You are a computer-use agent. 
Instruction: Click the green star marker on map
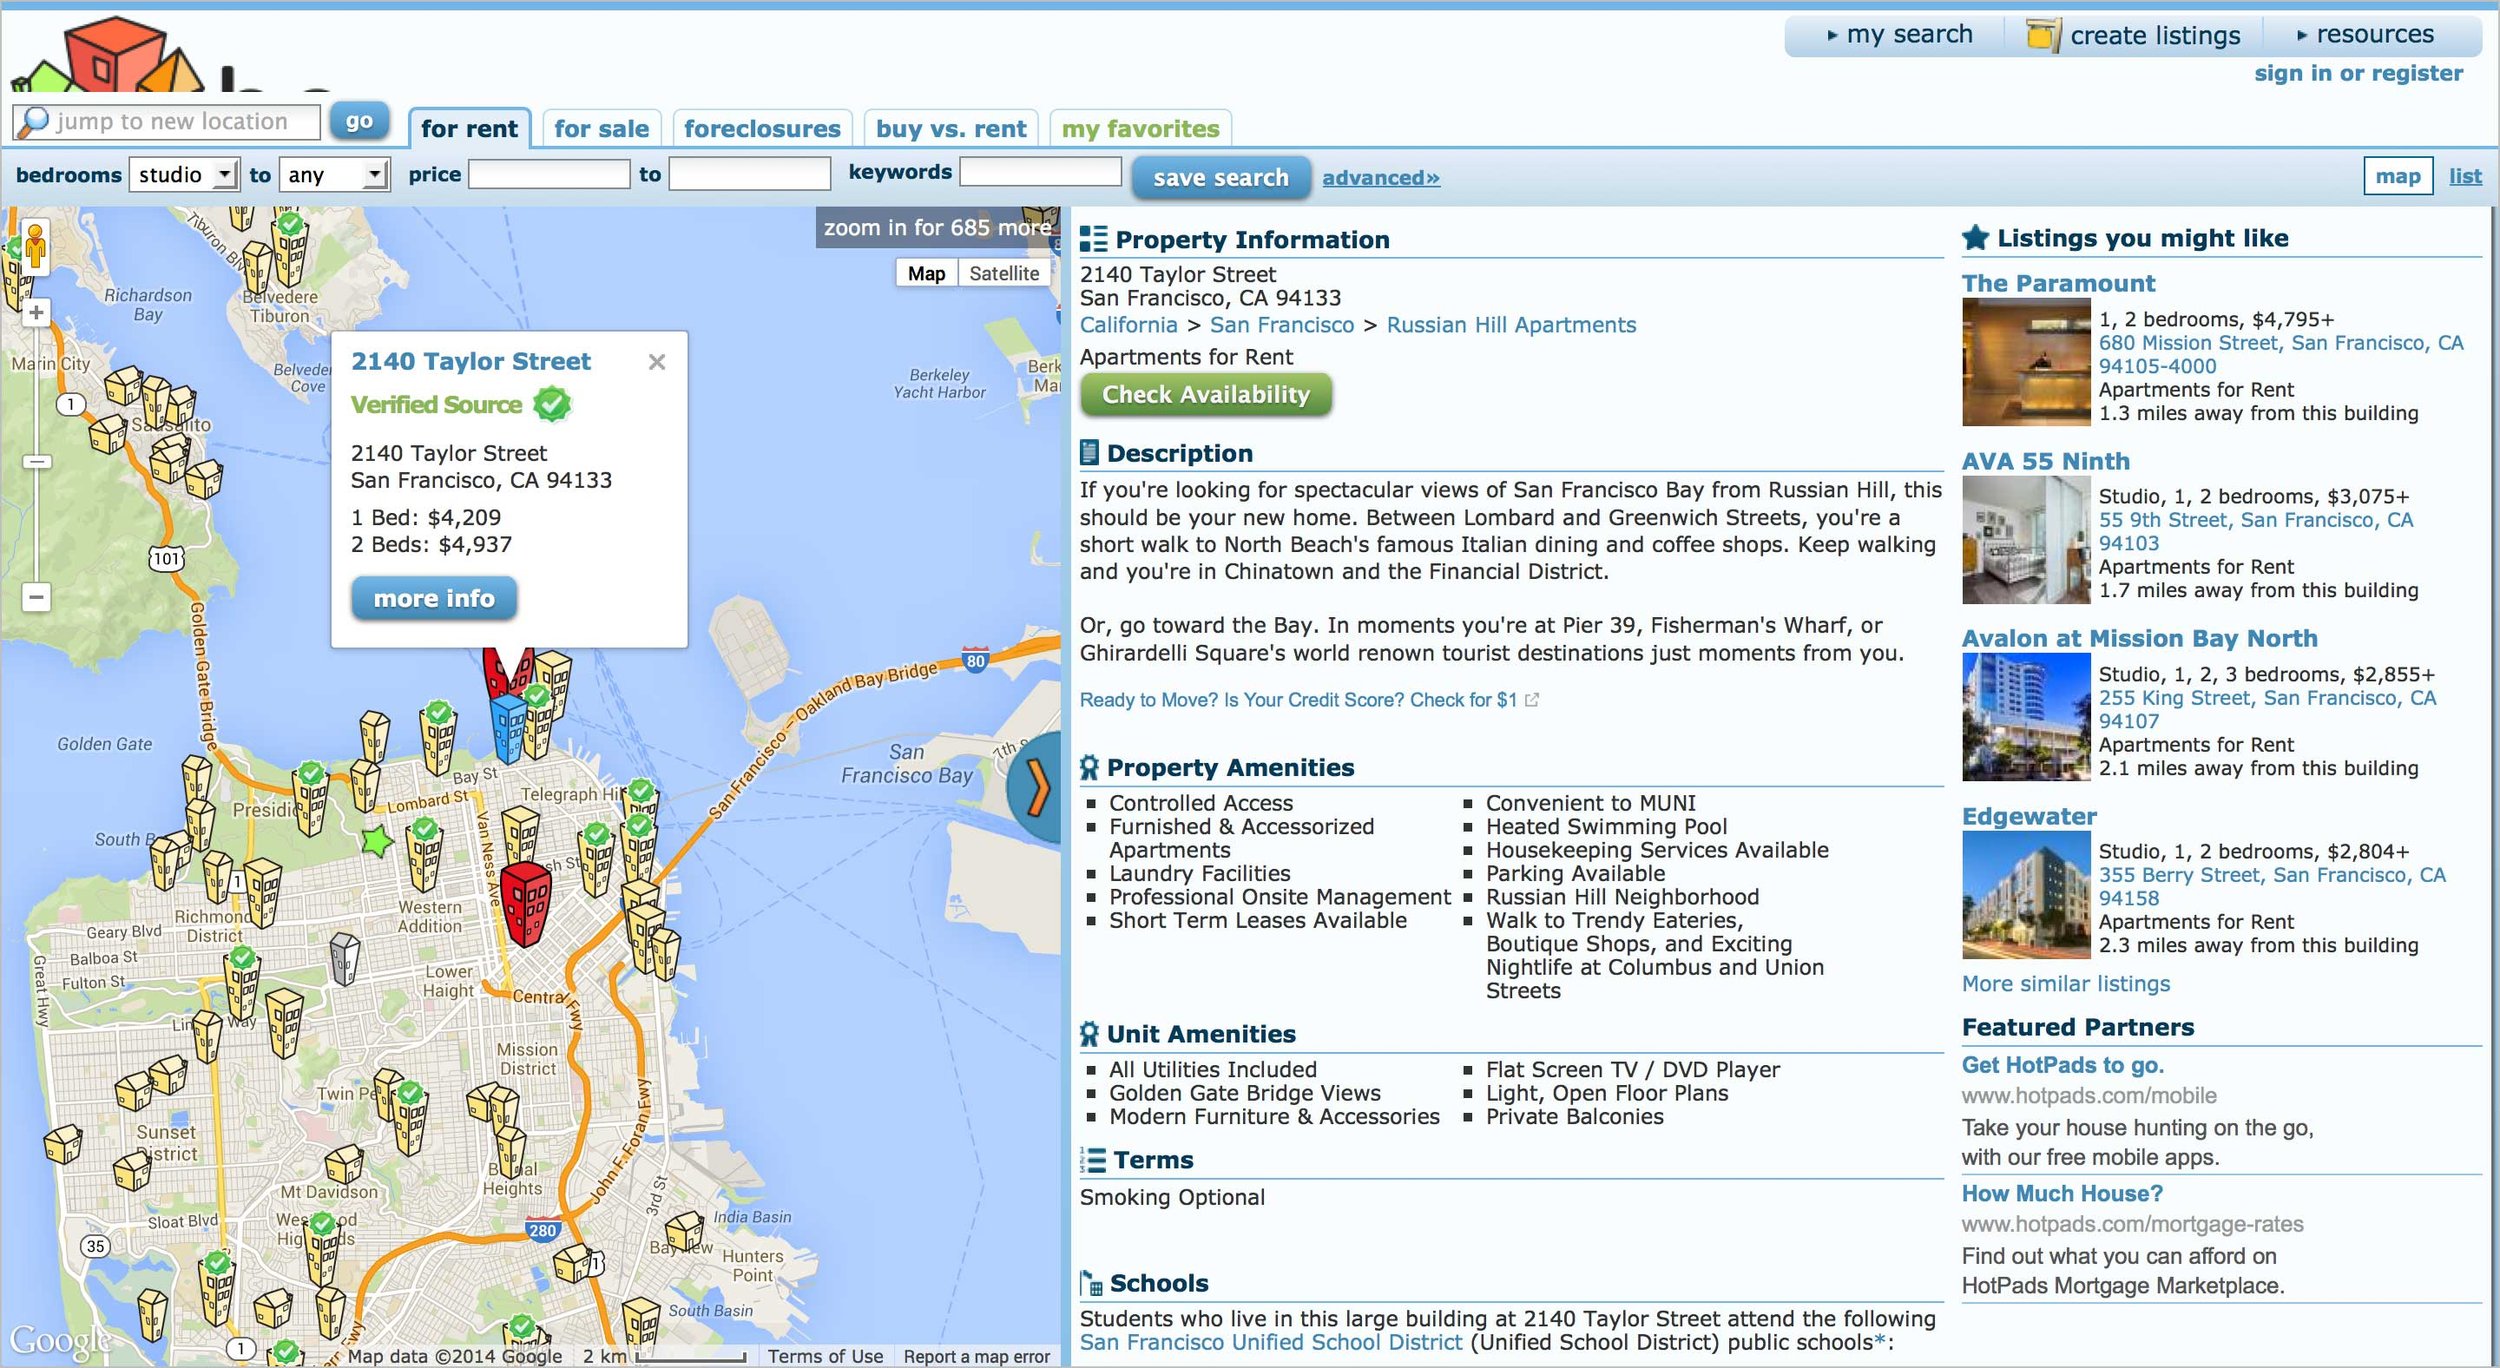[x=377, y=841]
